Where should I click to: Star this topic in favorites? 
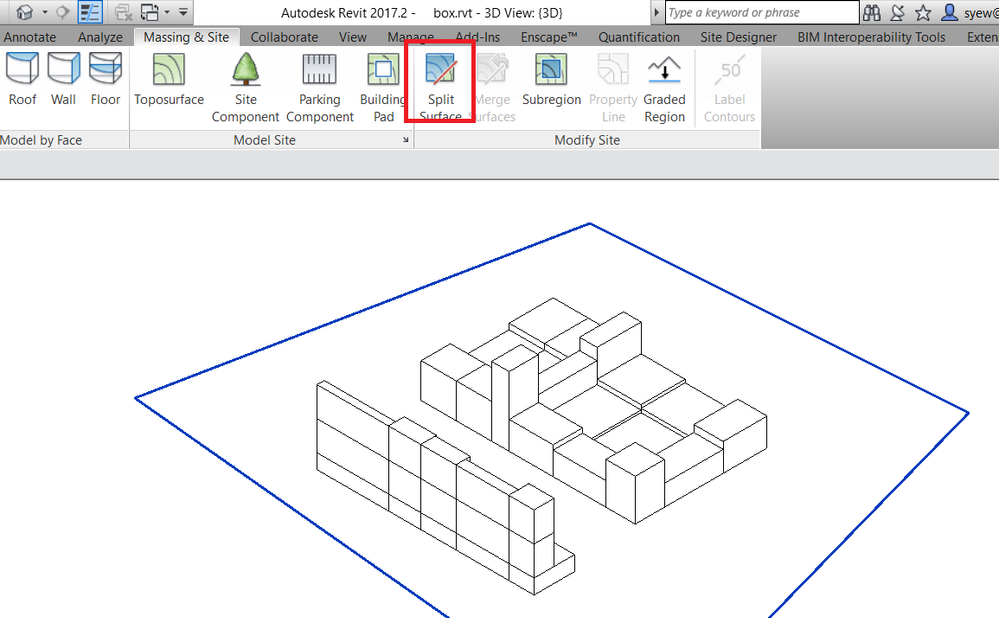pos(925,12)
